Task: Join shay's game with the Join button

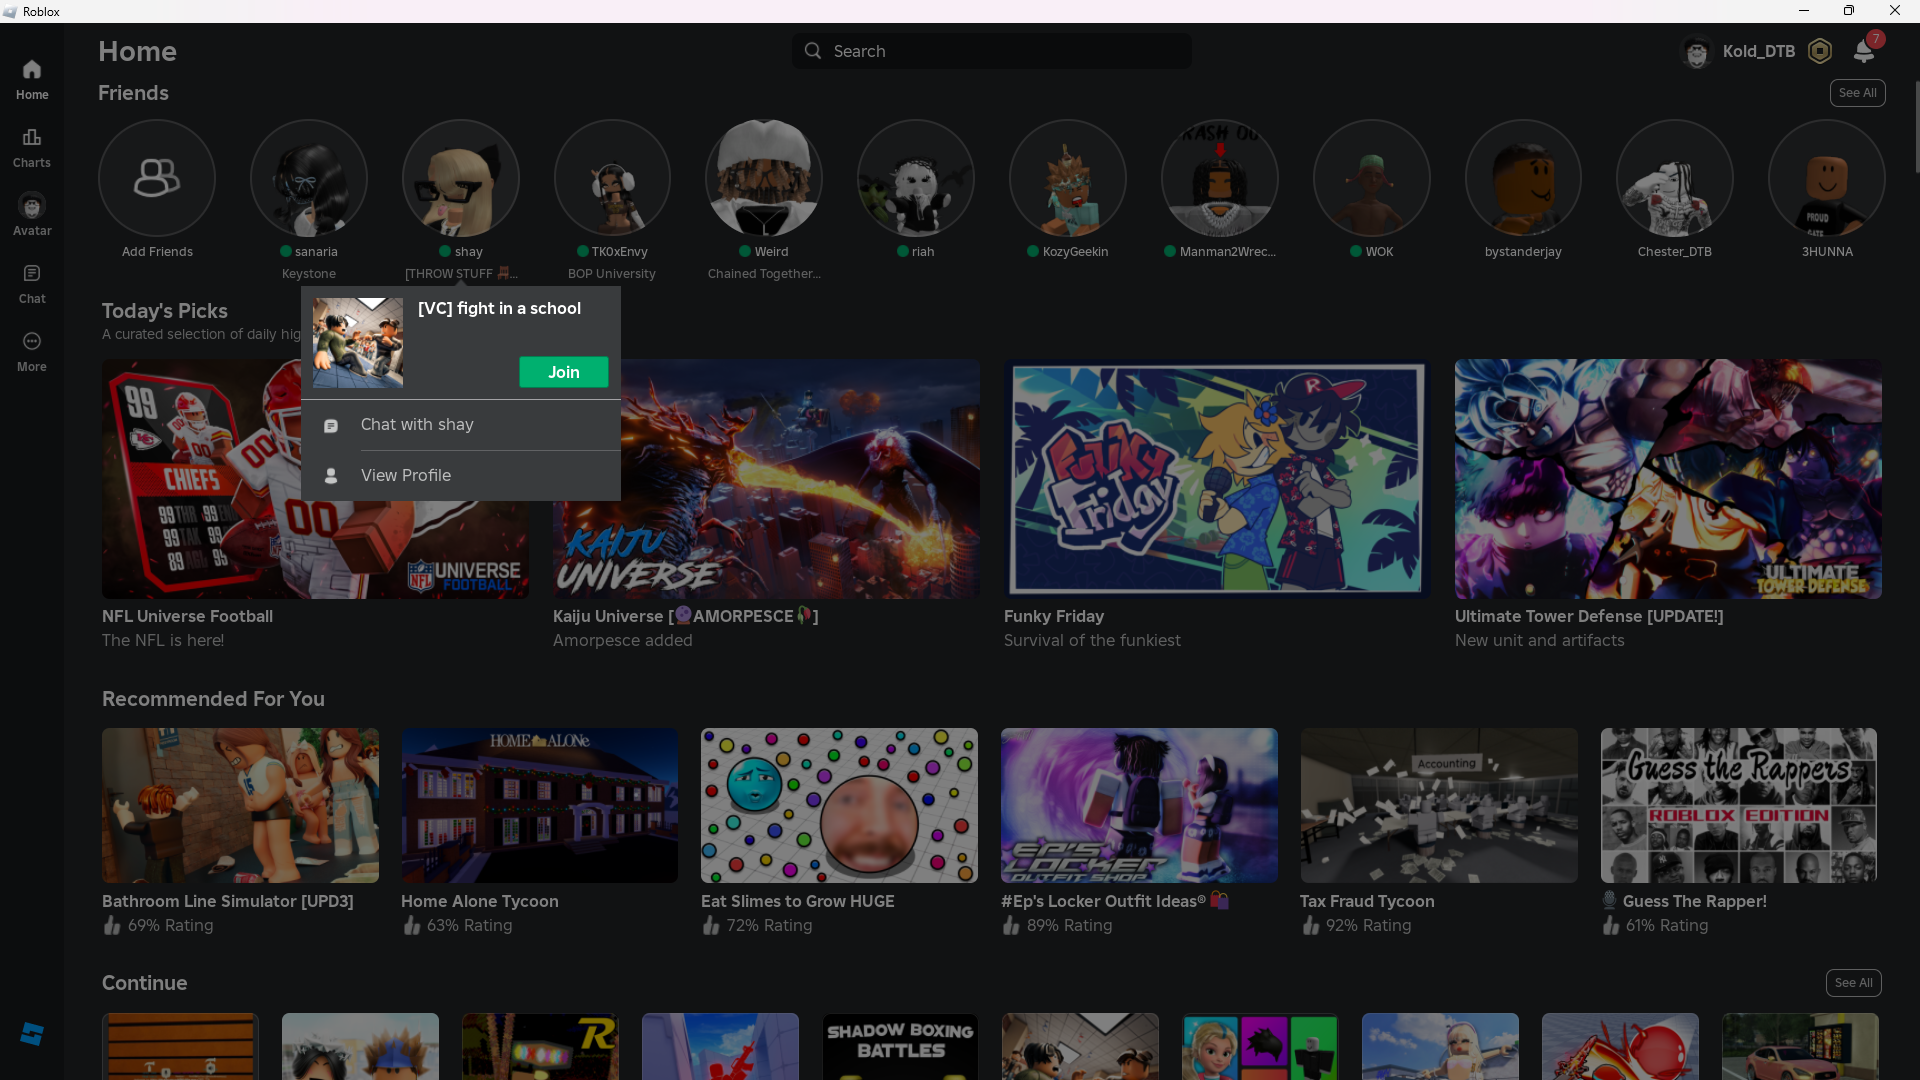Action: click(x=564, y=372)
